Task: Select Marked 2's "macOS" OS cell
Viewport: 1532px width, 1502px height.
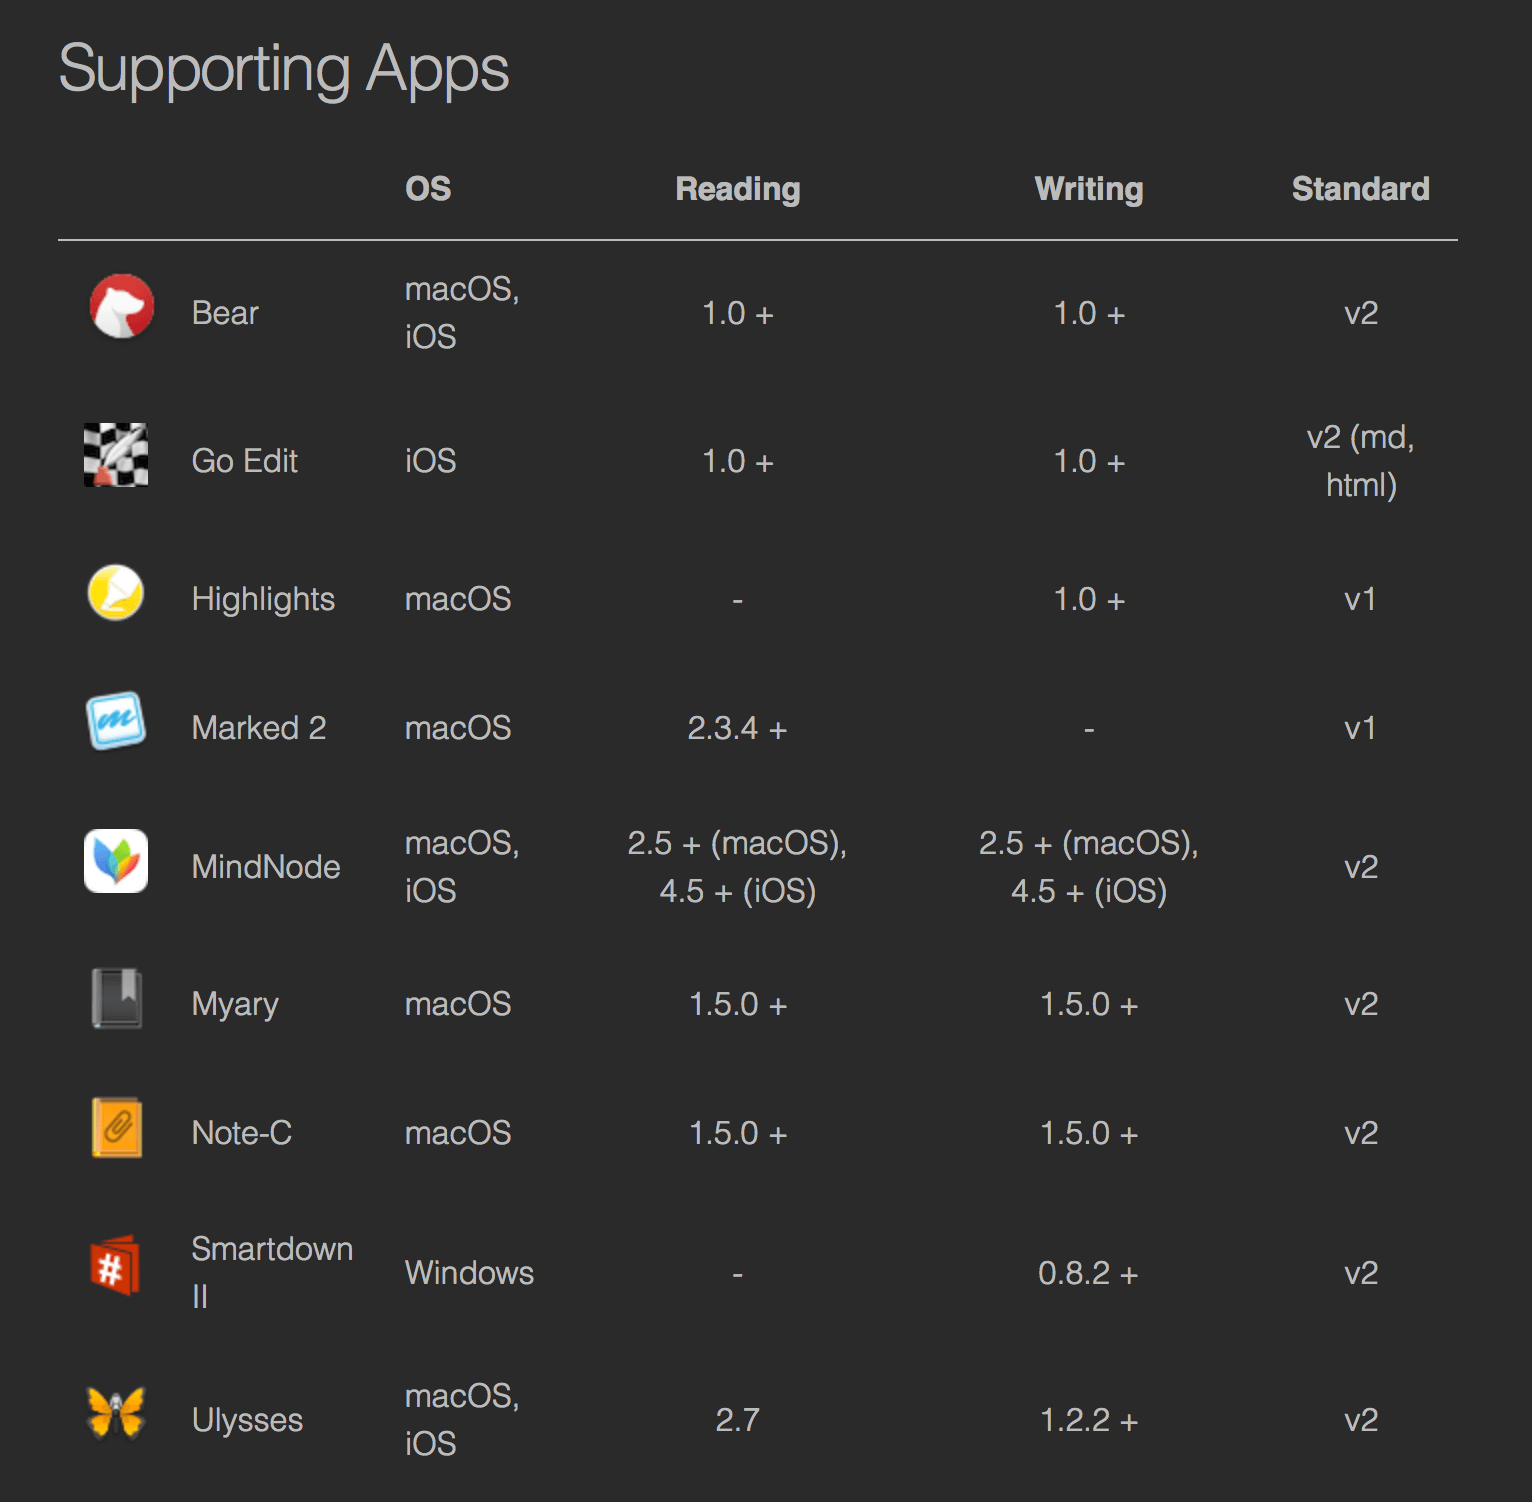Action: pyautogui.click(x=458, y=728)
